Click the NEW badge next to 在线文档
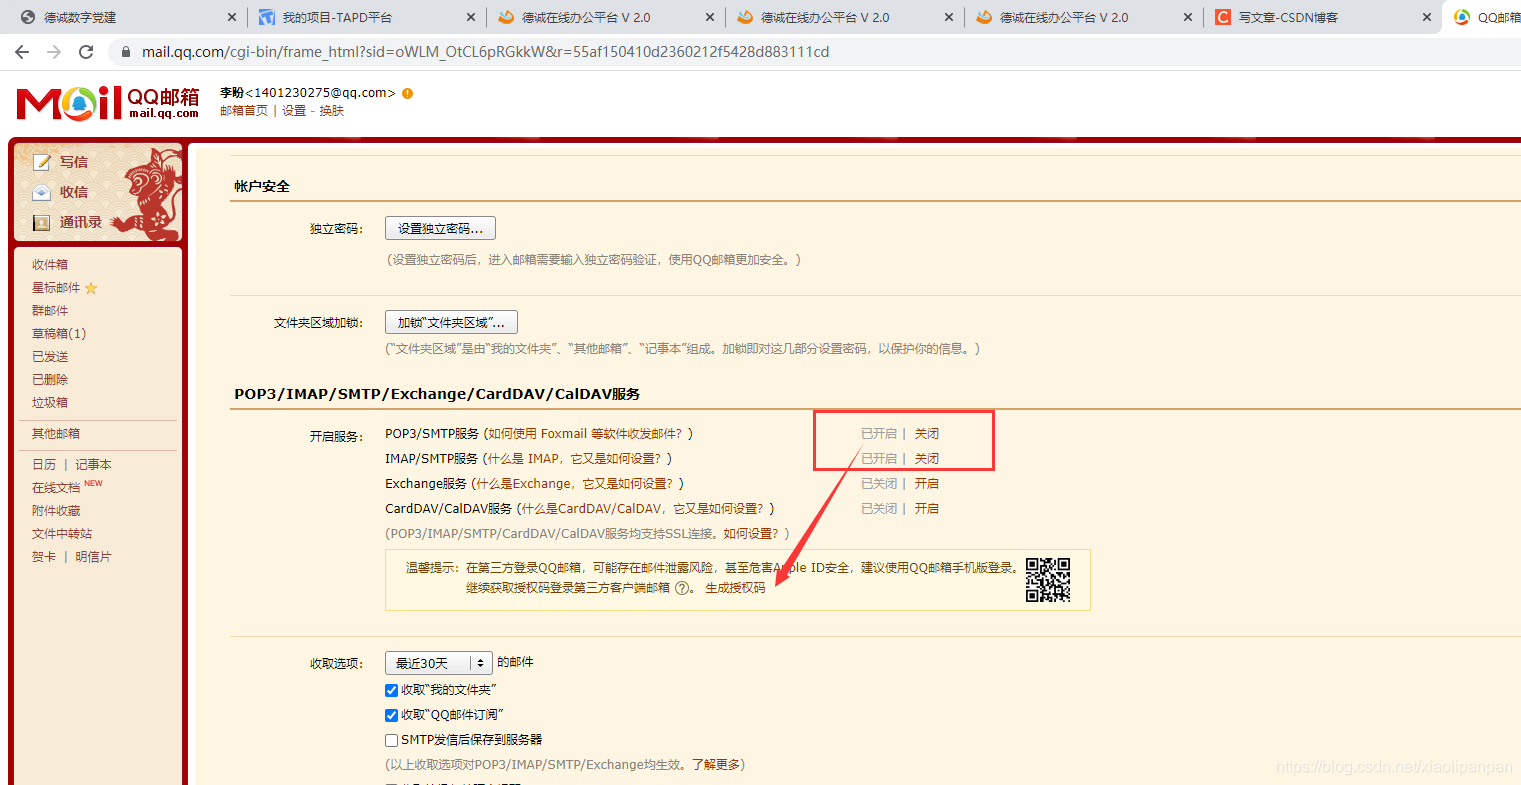Image resolution: width=1521 pixels, height=785 pixels. [94, 481]
